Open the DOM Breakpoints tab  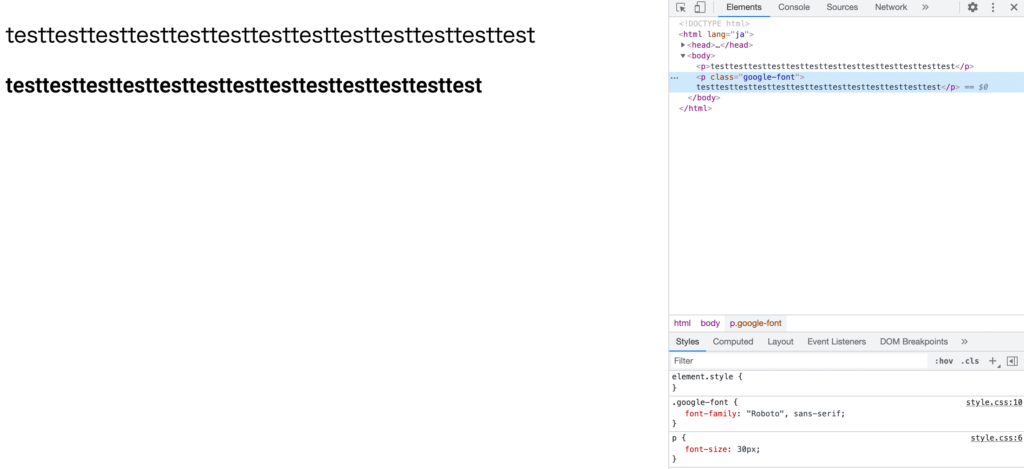[x=914, y=342]
